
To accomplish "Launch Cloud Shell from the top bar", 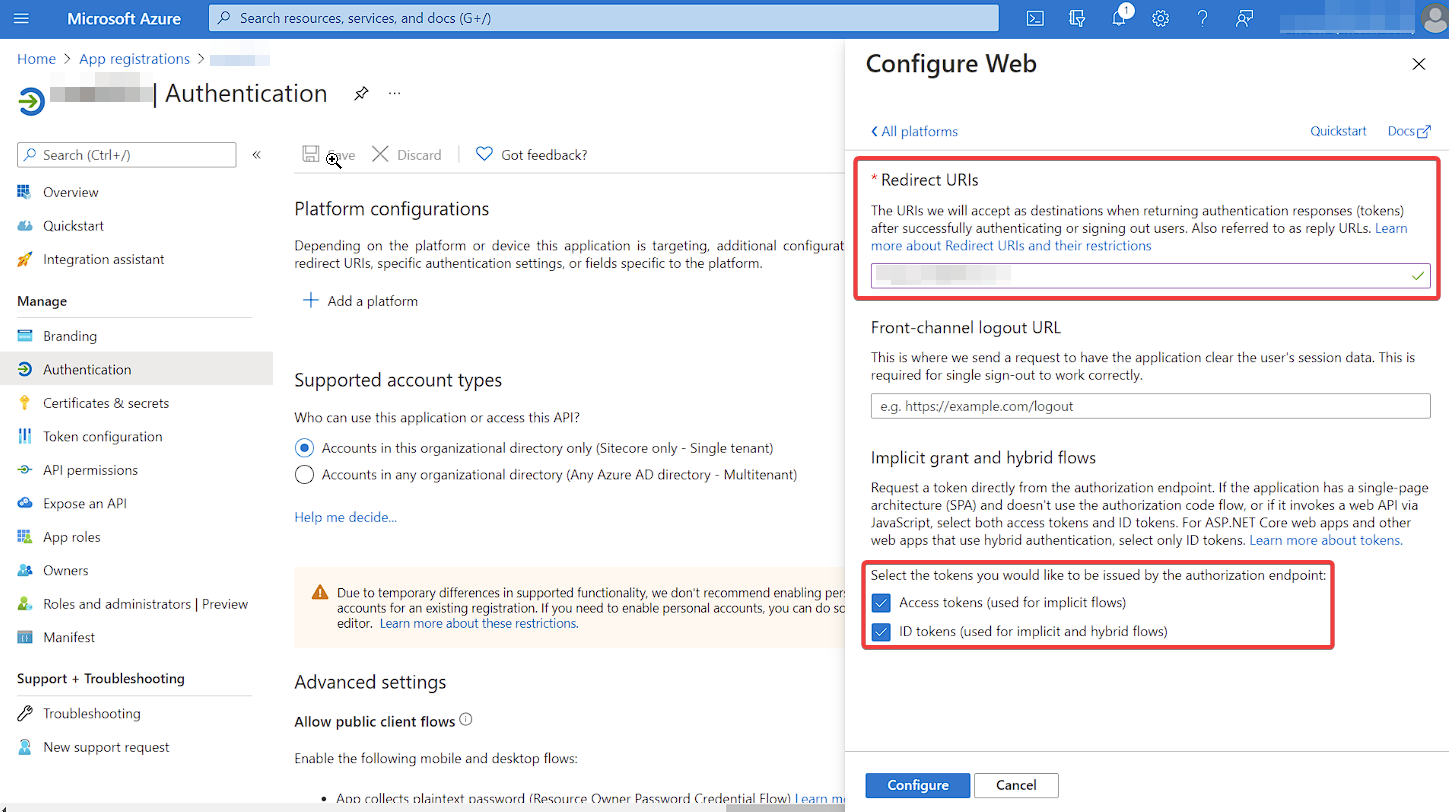I will click(1036, 18).
